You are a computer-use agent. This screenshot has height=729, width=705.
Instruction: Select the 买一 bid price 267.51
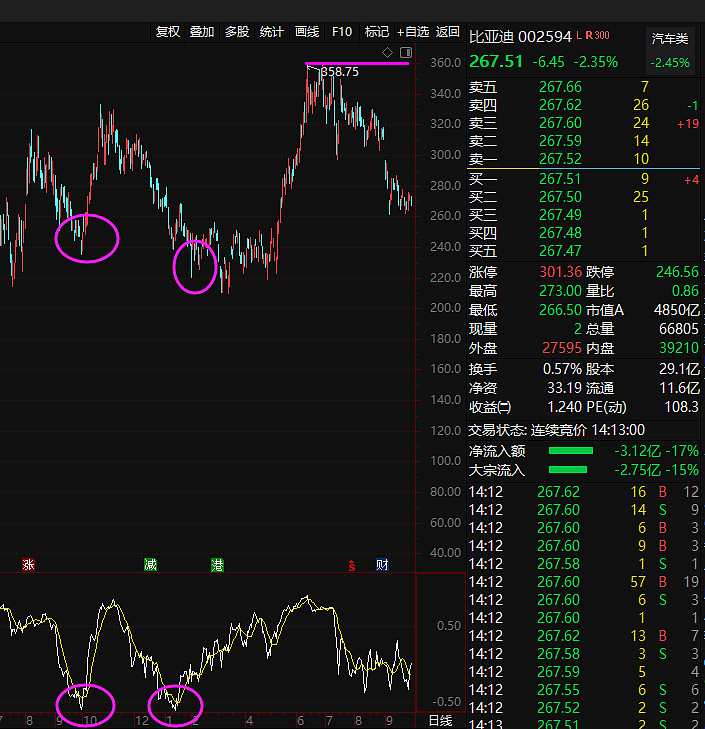pos(560,179)
